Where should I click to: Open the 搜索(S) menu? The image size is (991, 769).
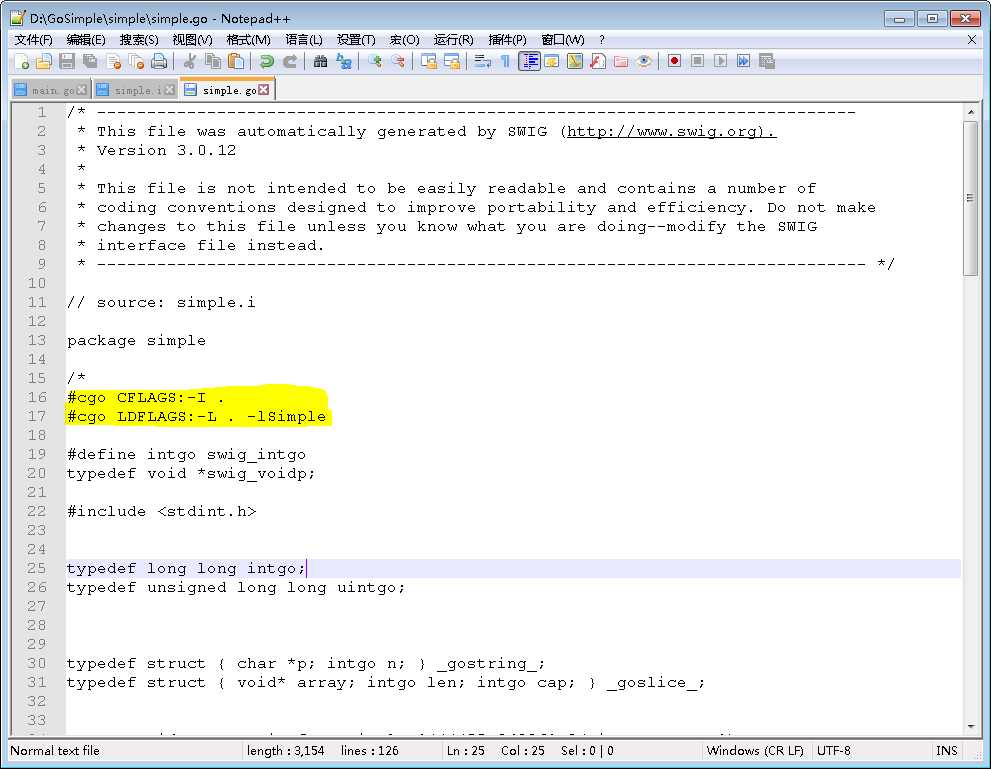139,40
